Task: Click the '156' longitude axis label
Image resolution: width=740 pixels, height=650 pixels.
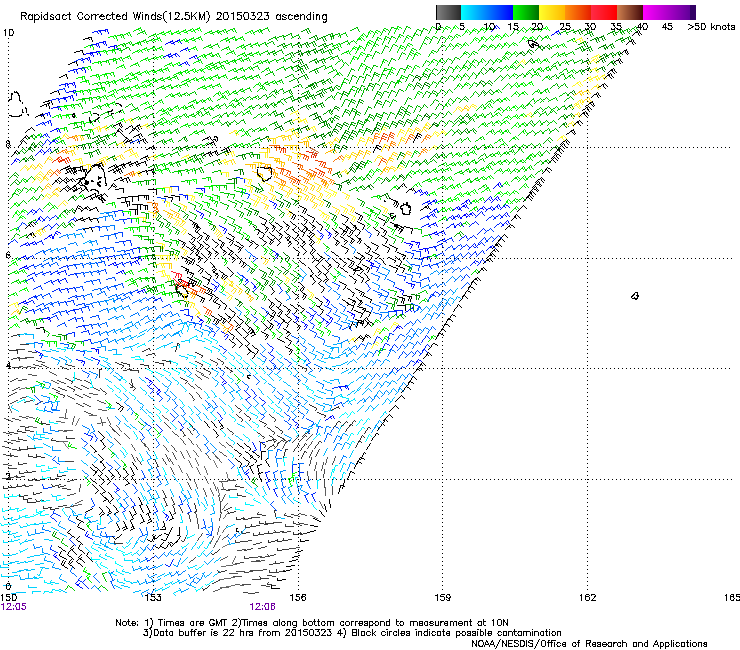Action: [x=298, y=598]
